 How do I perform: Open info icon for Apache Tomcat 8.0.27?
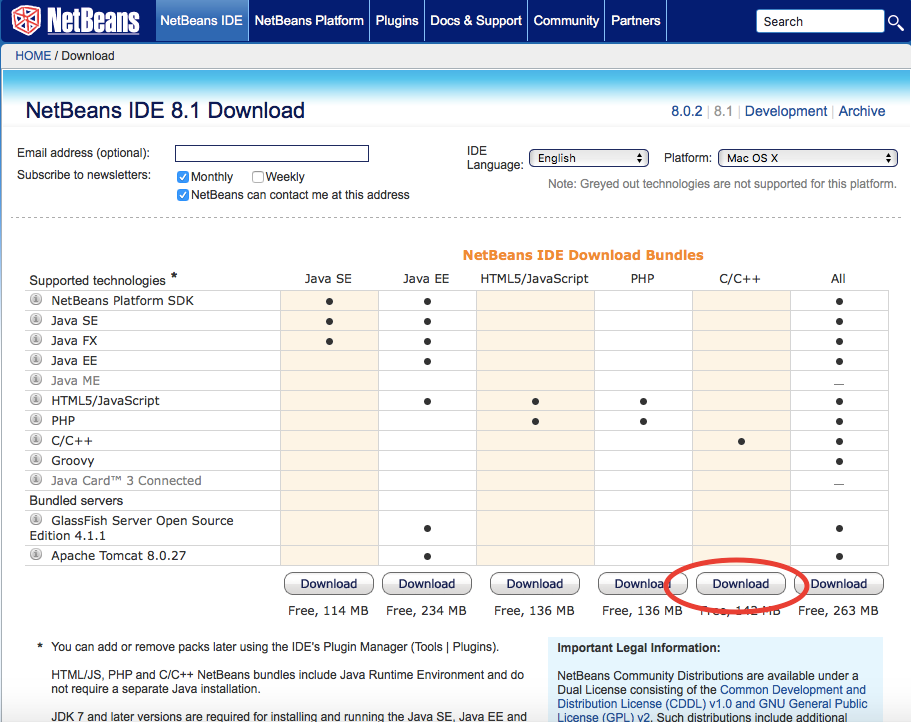36,555
